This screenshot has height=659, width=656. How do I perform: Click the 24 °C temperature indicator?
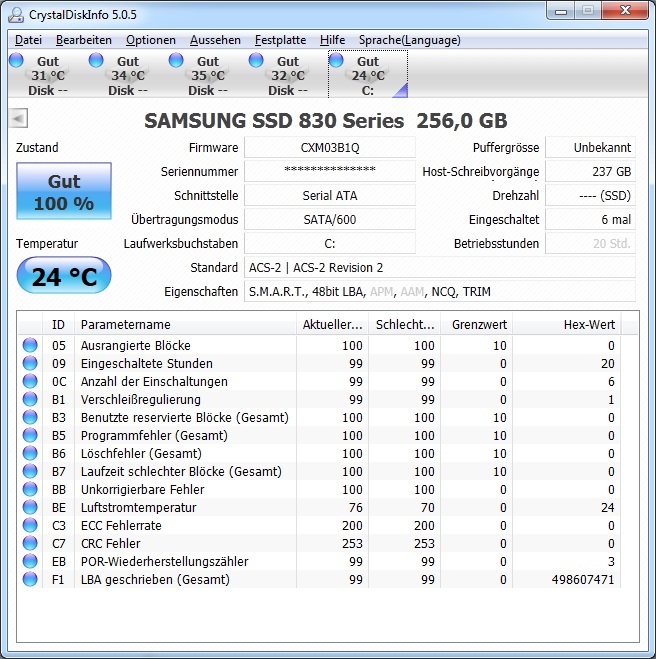tap(64, 276)
